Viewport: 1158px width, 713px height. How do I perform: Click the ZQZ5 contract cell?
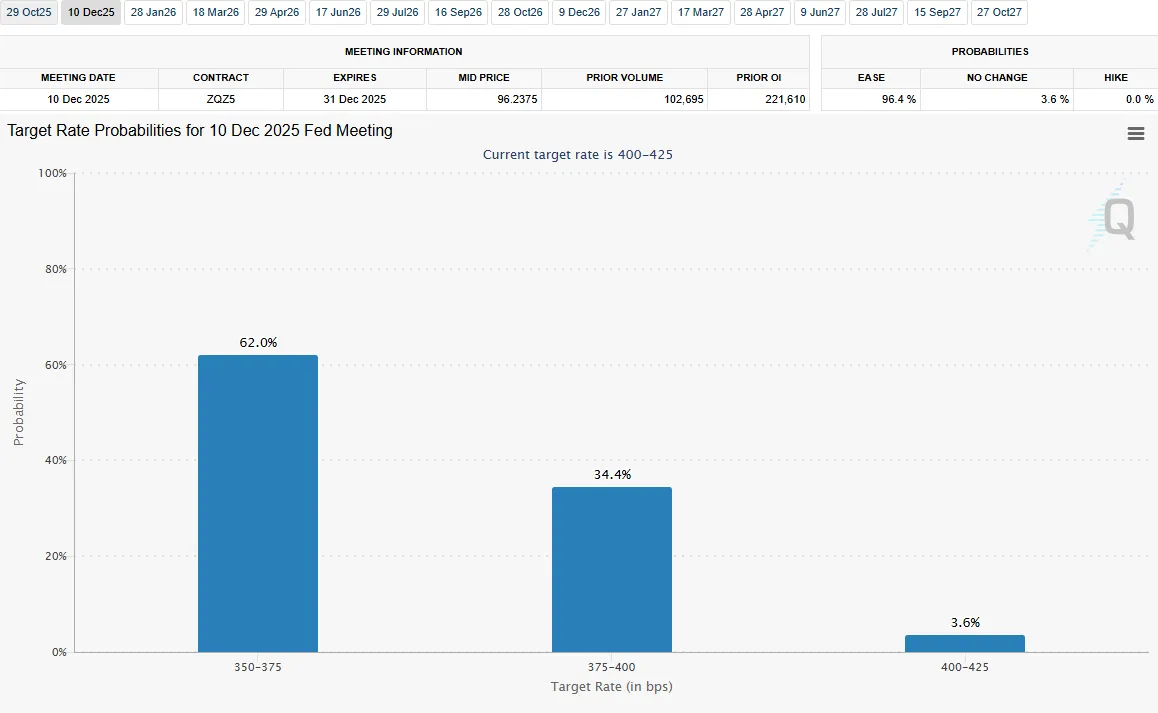coord(221,99)
